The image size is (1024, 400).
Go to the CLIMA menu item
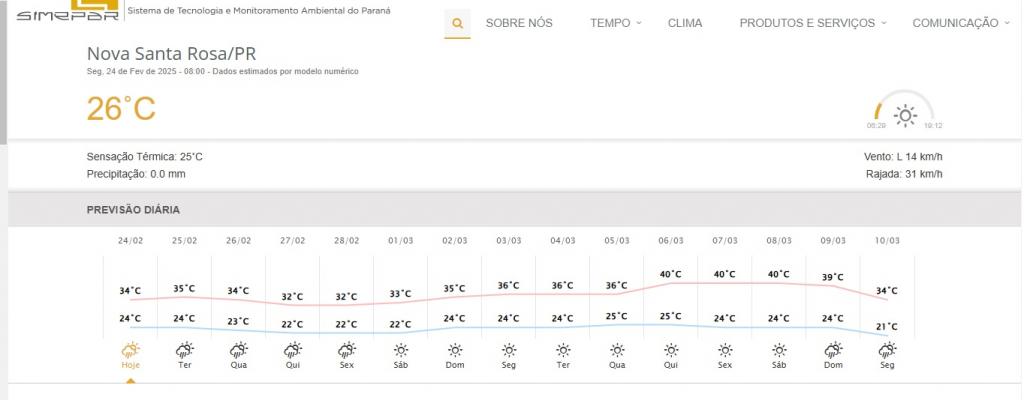(685, 23)
